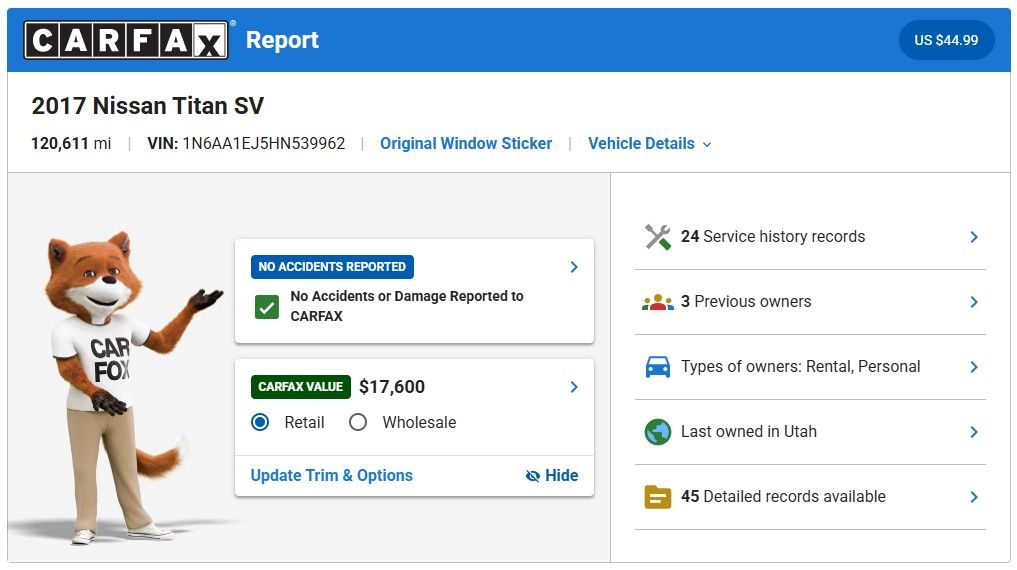Select the Wholesale radio button
Image resolution: width=1017 pixels, height=570 pixels.
[x=358, y=422]
